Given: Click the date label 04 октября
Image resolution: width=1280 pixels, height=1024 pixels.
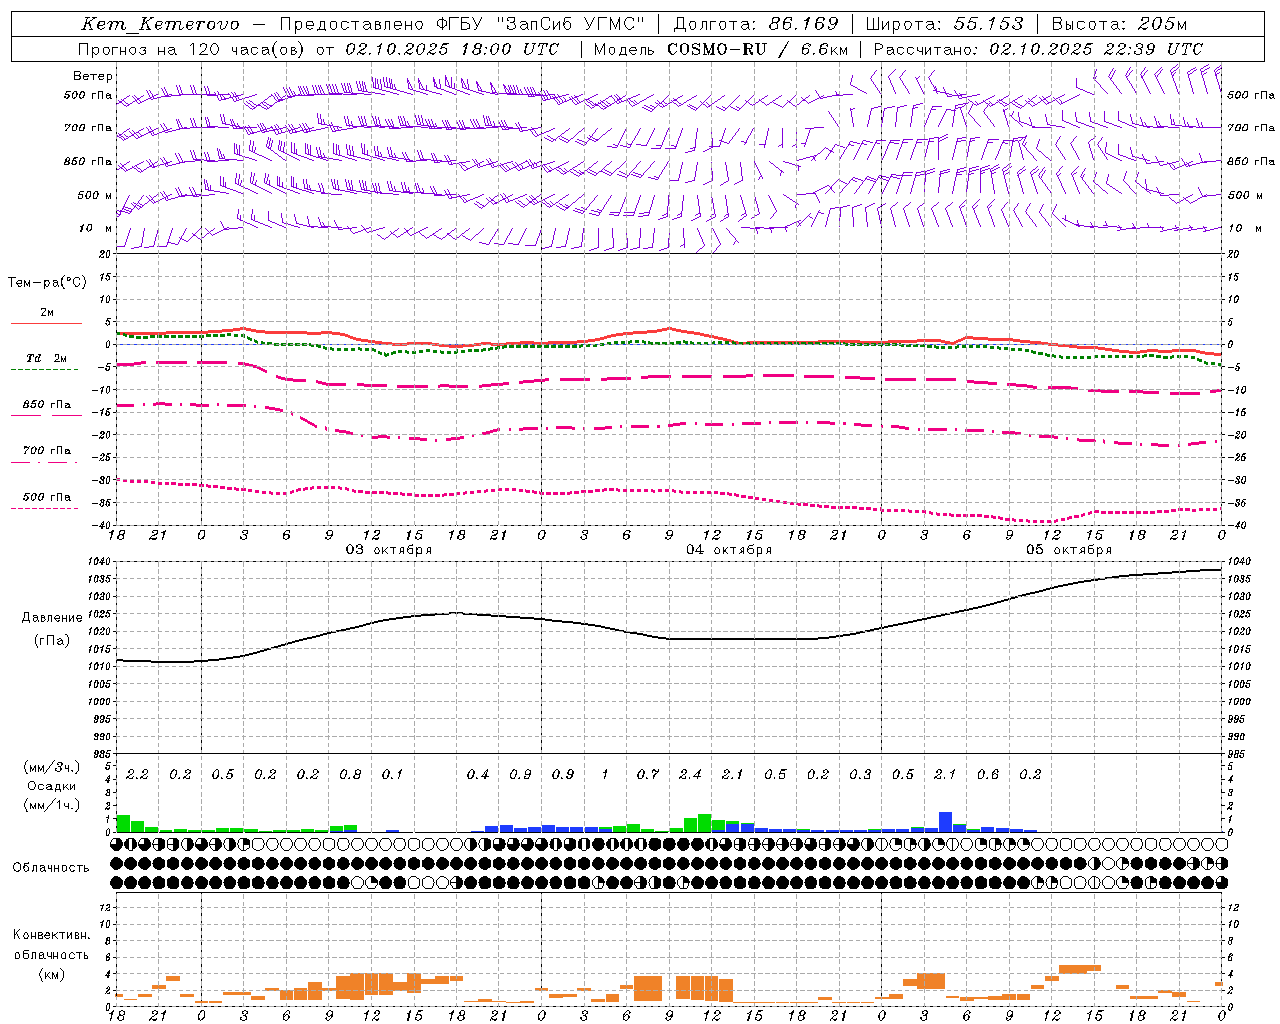Looking at the screenshot, I should point(729,550).
